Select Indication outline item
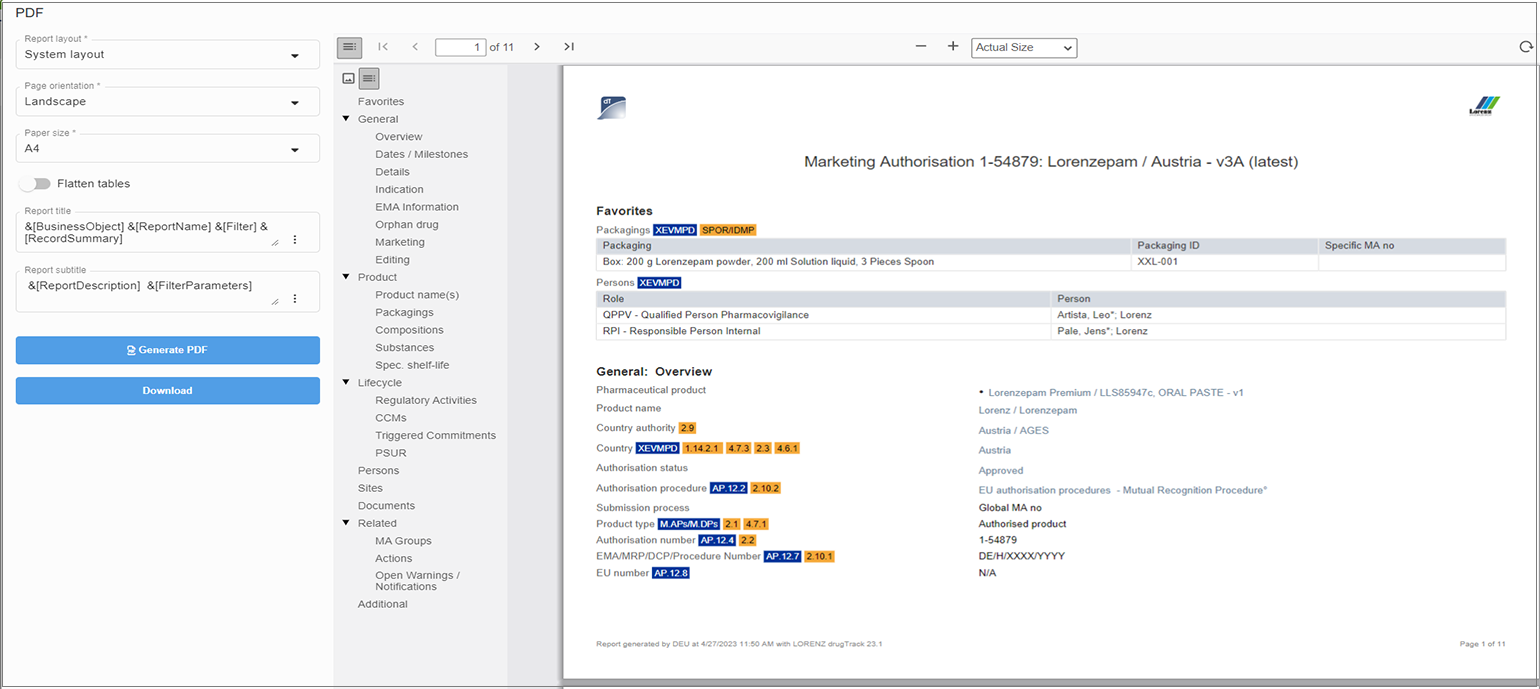This screenshot has height=689, width=1540. (x=399, y=189)
